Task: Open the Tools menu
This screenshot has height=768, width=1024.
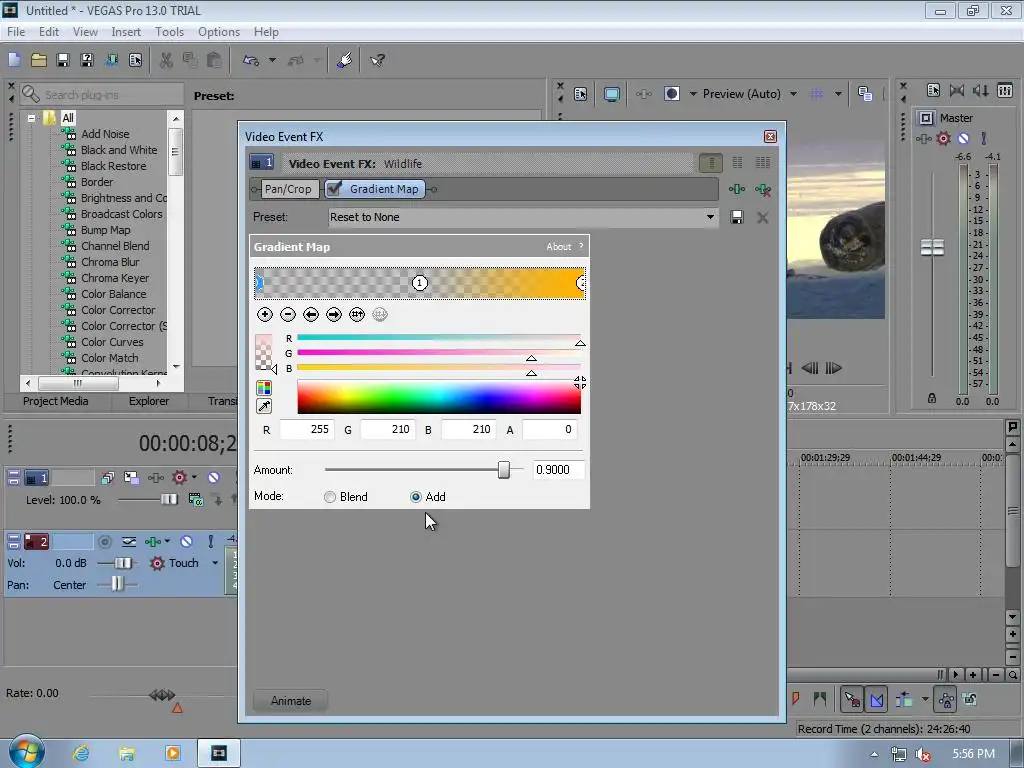Action: (x=169, y=31)
